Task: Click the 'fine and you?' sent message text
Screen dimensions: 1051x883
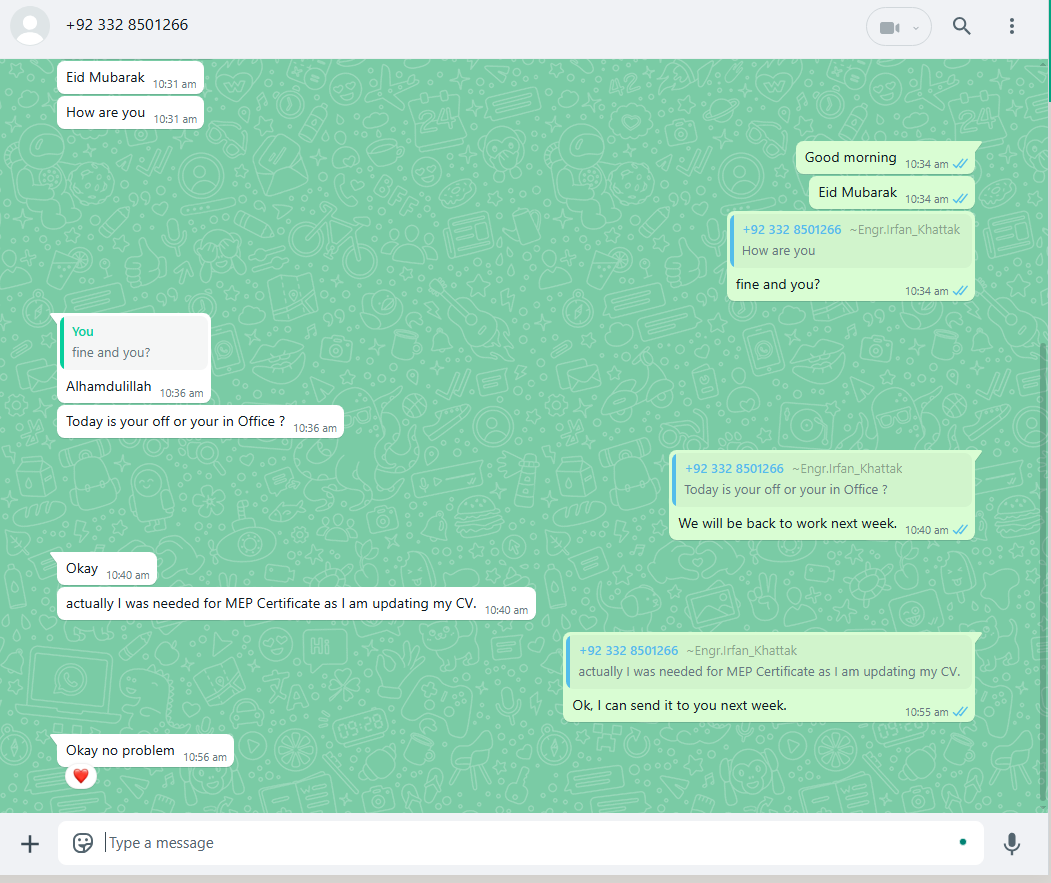Action: 778,284
